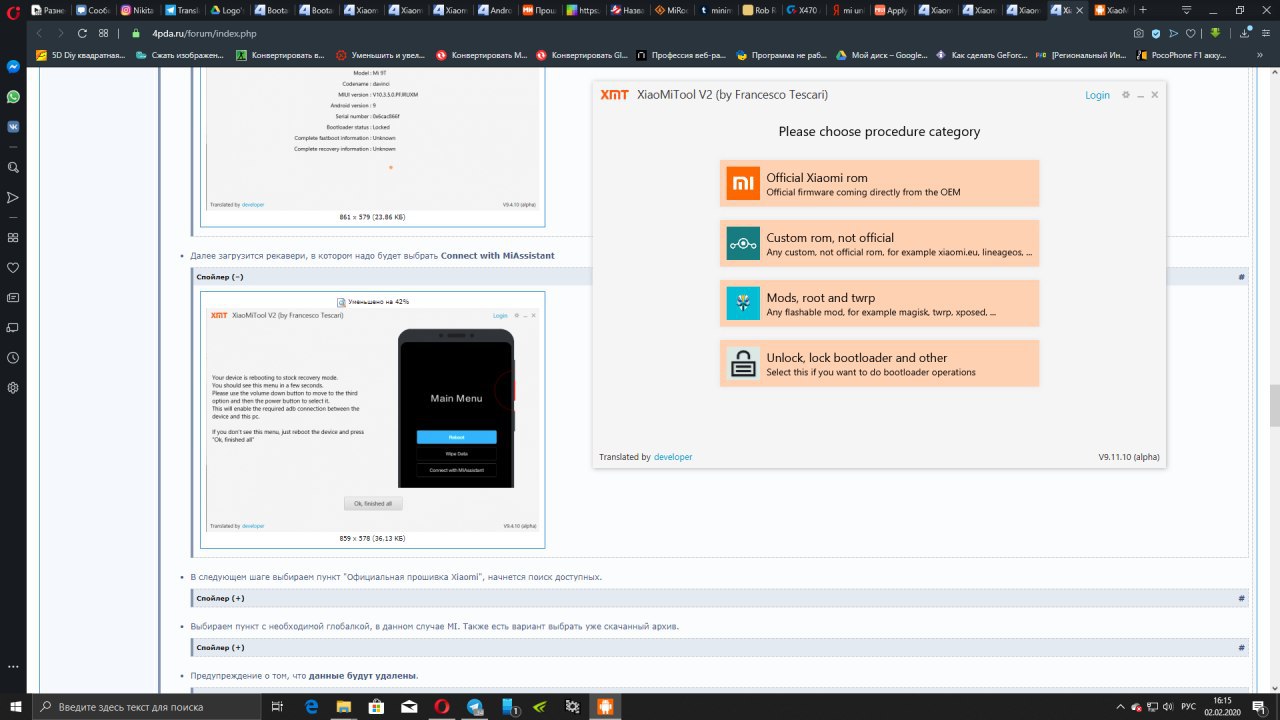The width and height of the screenshot is (1280, 720).
Task: Open device info screenshot thumbnail
Action: click(372, 140)
